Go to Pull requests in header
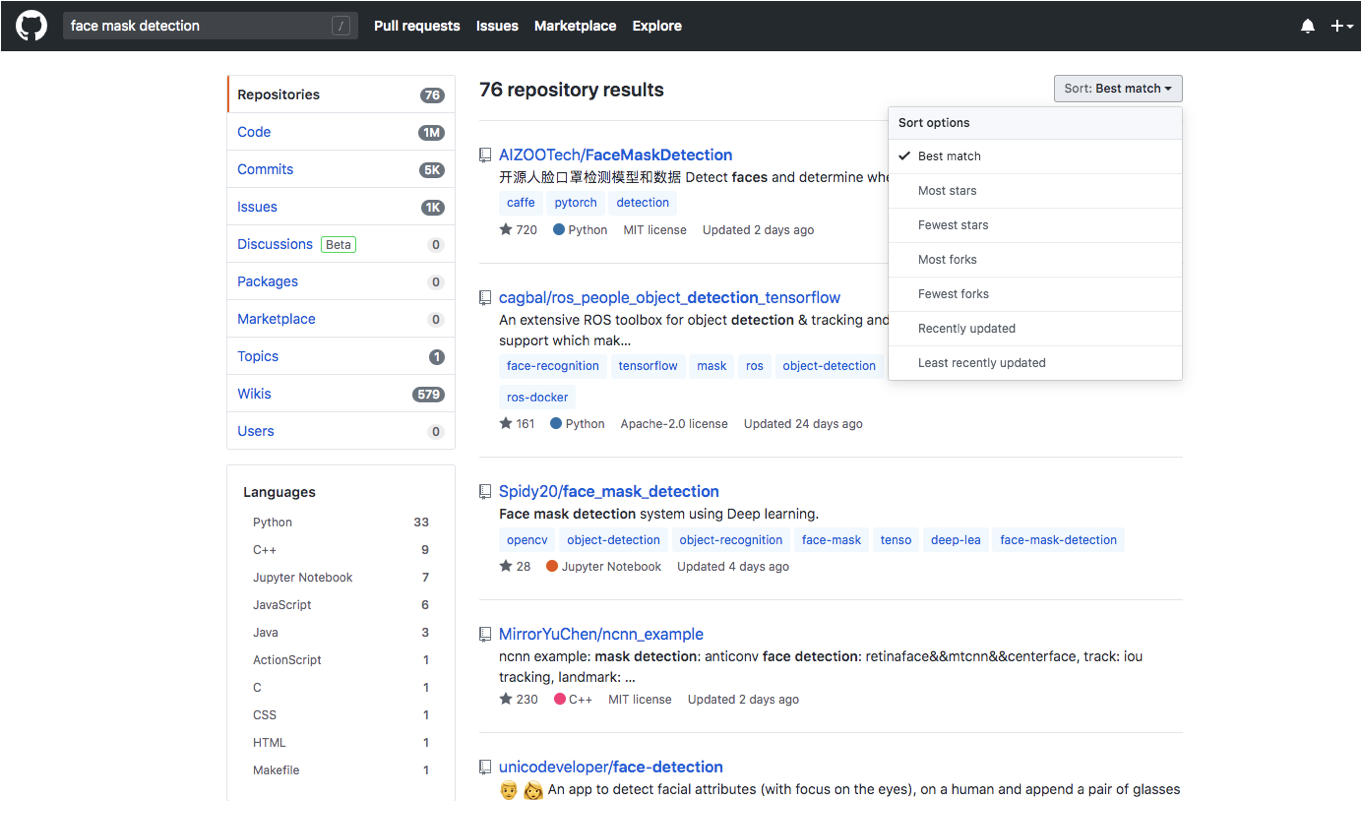 417,26
